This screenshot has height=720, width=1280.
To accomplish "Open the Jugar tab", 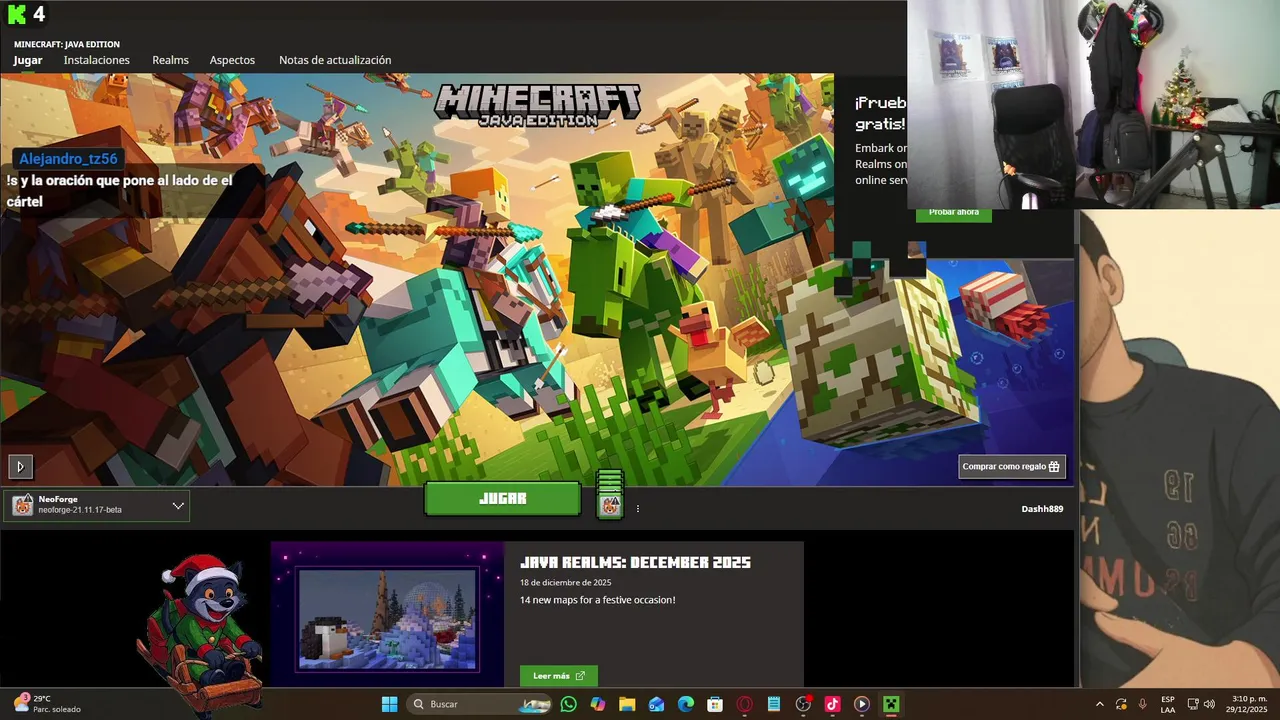I will (x=28, y=60).
